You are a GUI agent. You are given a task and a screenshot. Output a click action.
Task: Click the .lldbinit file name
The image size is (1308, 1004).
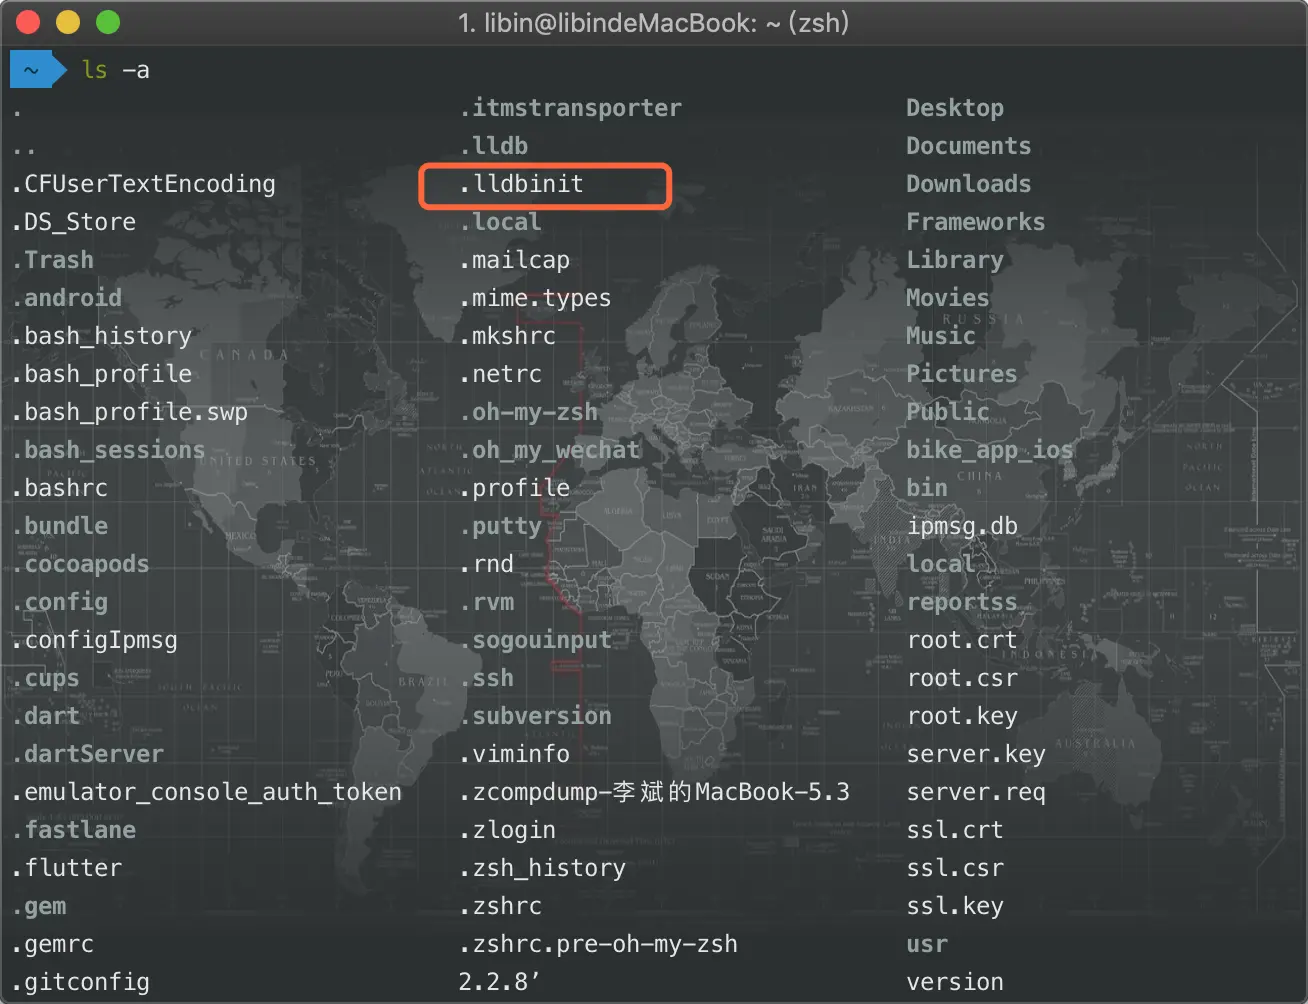point(522,184)
